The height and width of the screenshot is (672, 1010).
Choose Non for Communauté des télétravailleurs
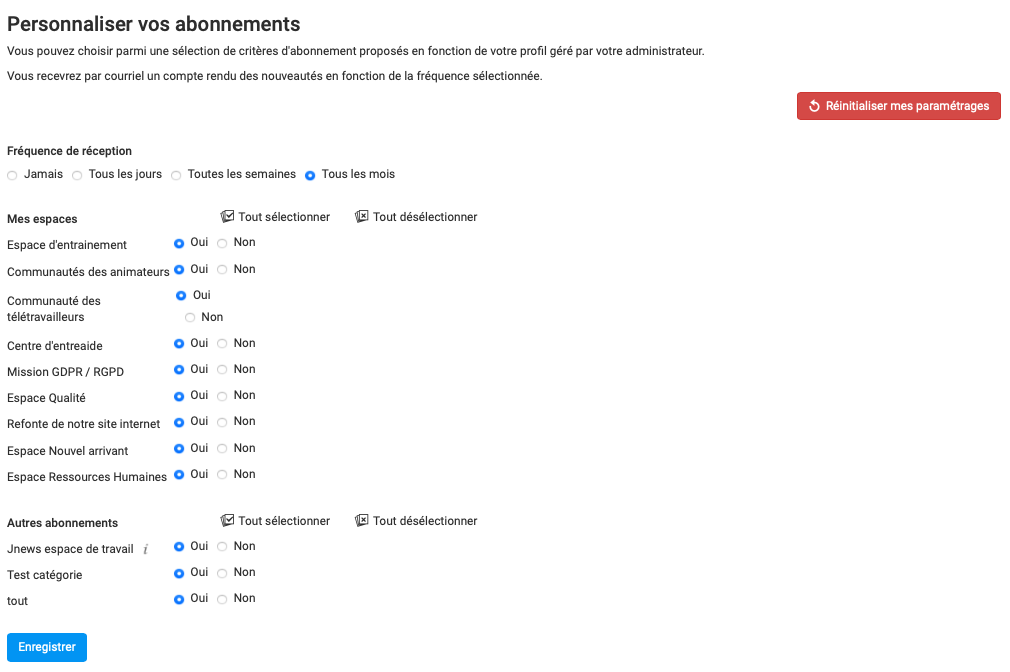[x=190, y=318]
